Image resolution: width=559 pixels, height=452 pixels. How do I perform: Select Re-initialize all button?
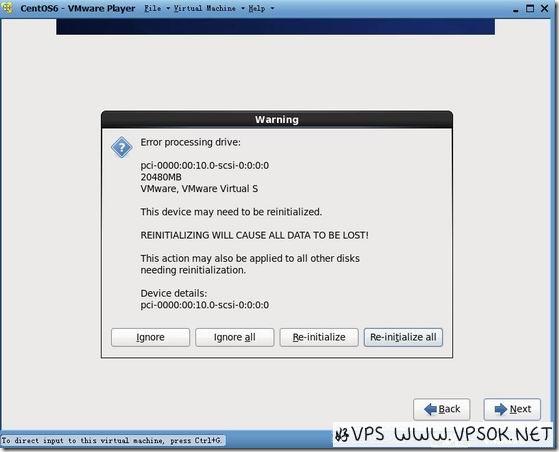(x=403, y=337)
